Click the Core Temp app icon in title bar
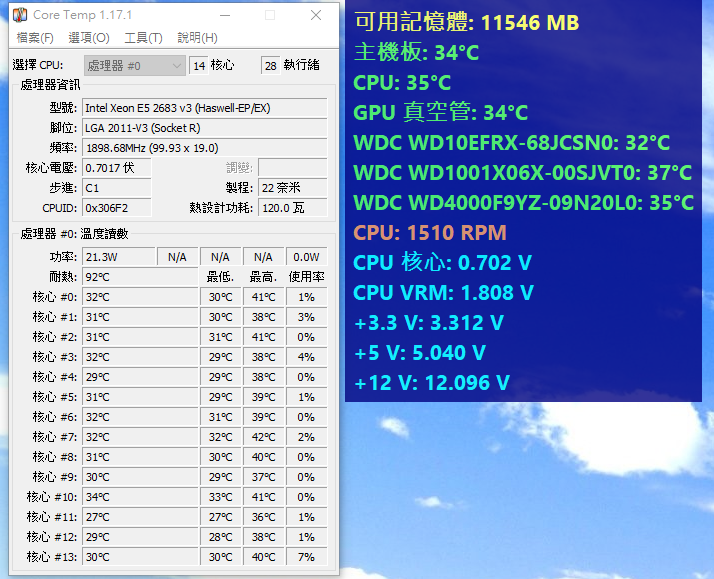 pos(20,15)
